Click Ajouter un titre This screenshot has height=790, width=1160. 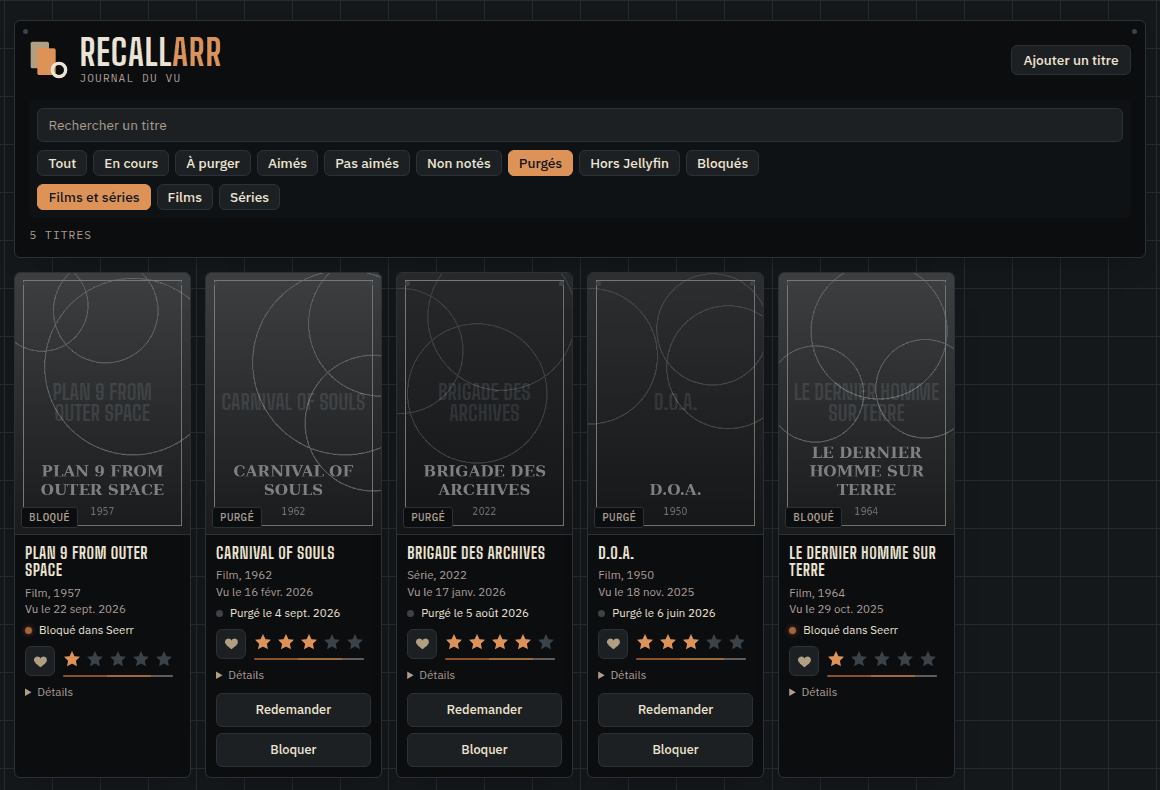pos(1070,61)
